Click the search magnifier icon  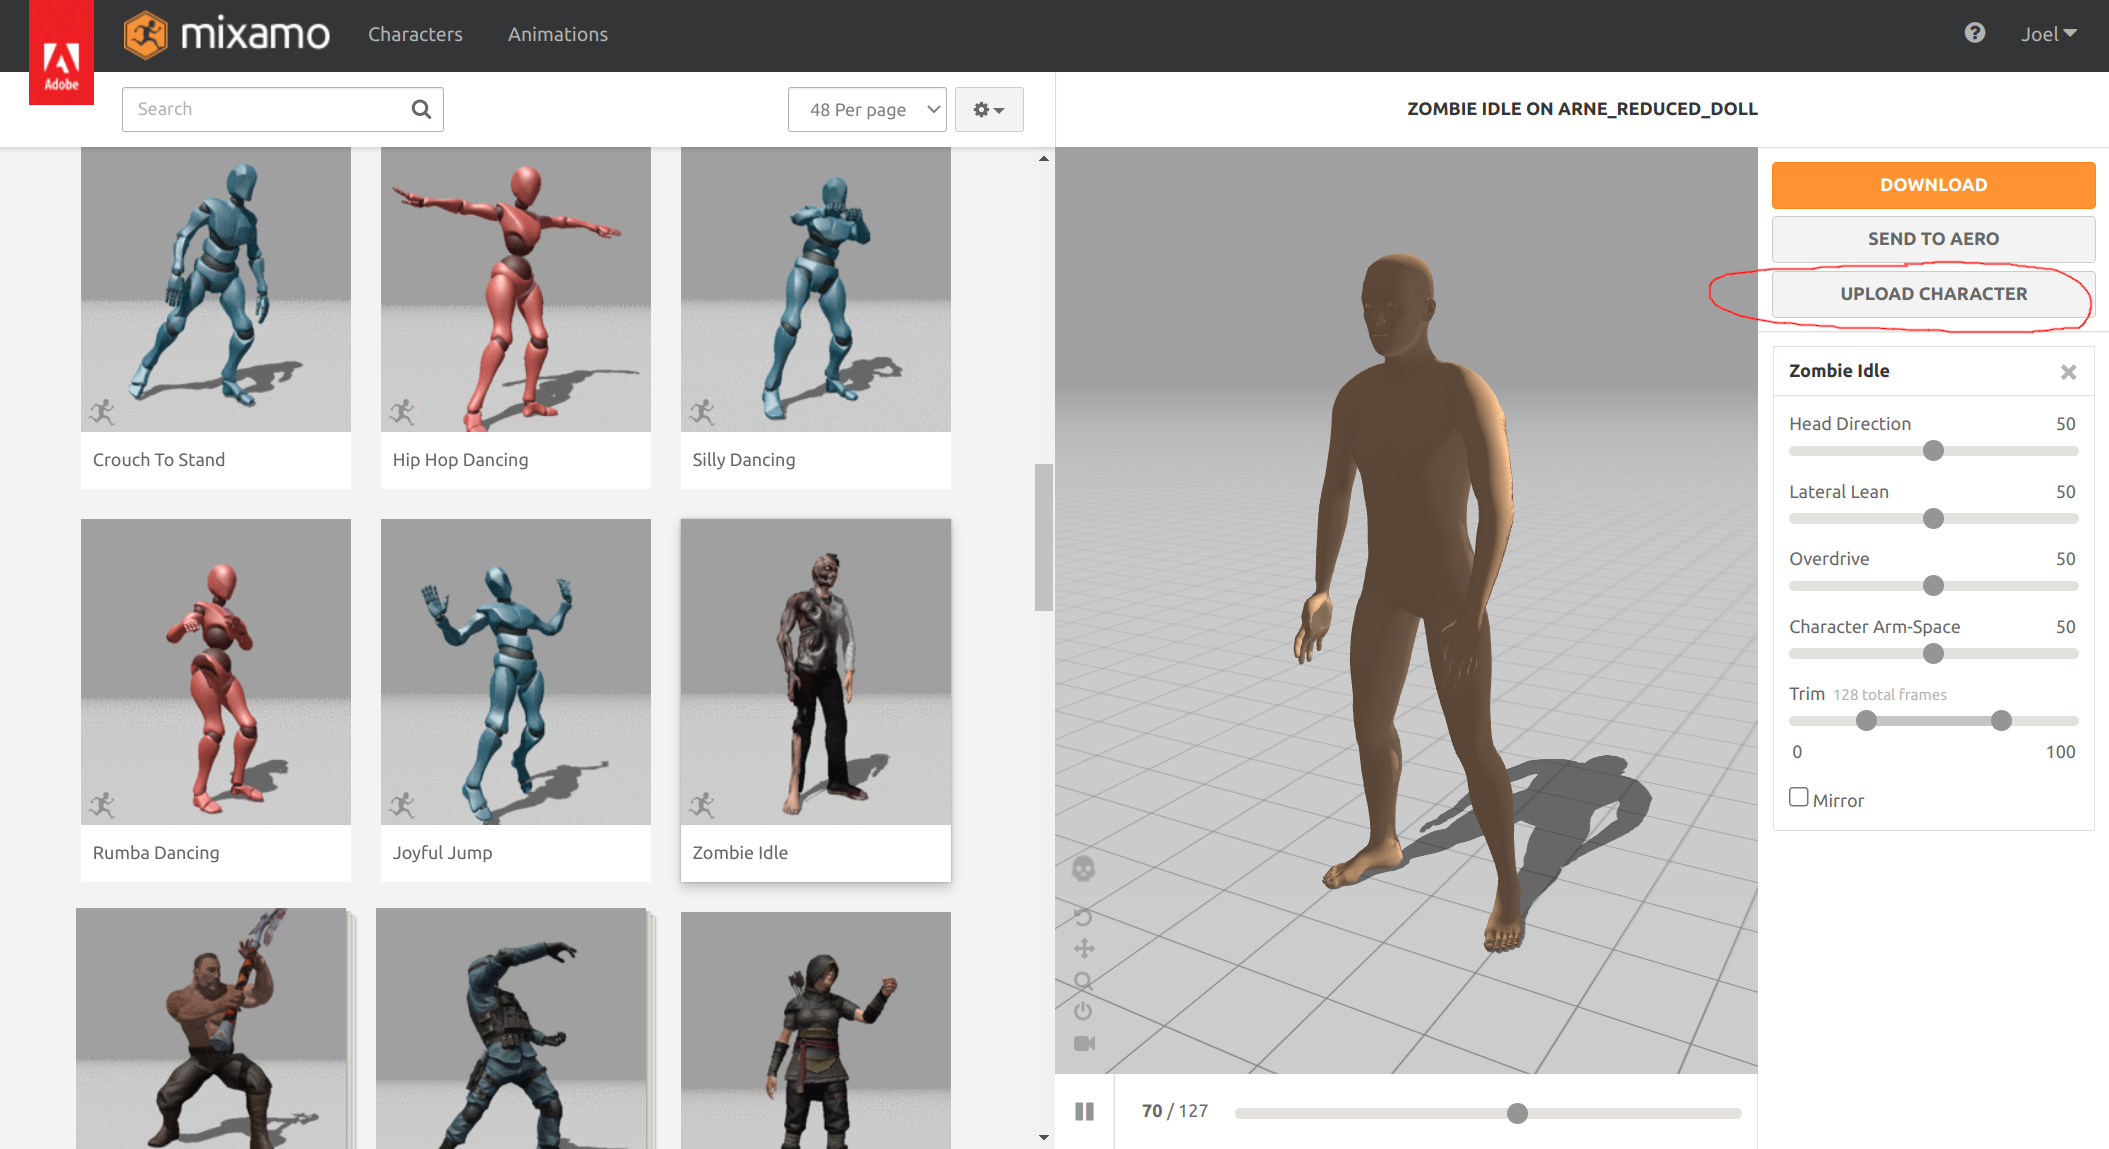tap(421, 109)
